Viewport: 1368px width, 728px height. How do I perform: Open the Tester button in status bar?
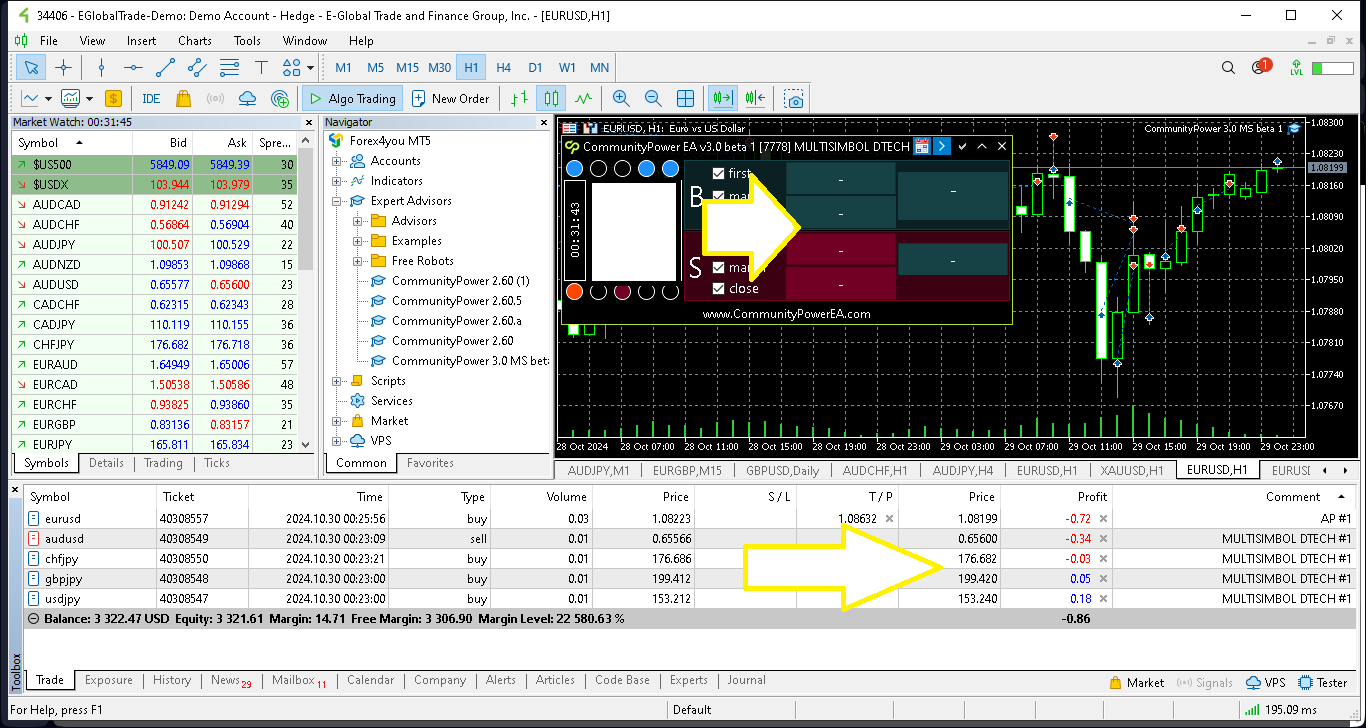coord(1323,683)
